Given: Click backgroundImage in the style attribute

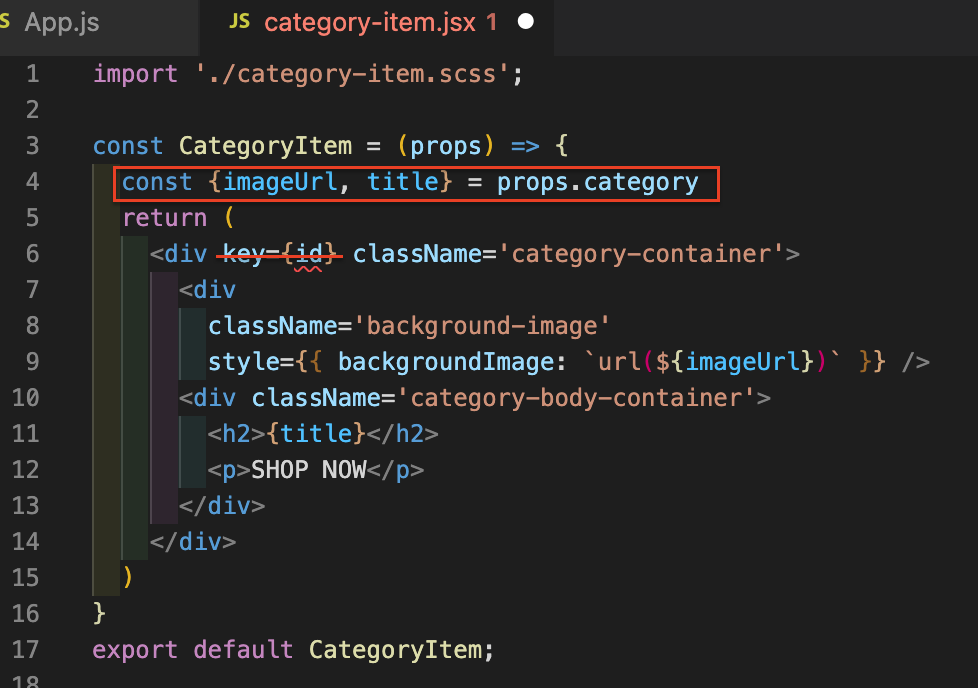Looking at the screenshot, I should click(x=445, y=362).
